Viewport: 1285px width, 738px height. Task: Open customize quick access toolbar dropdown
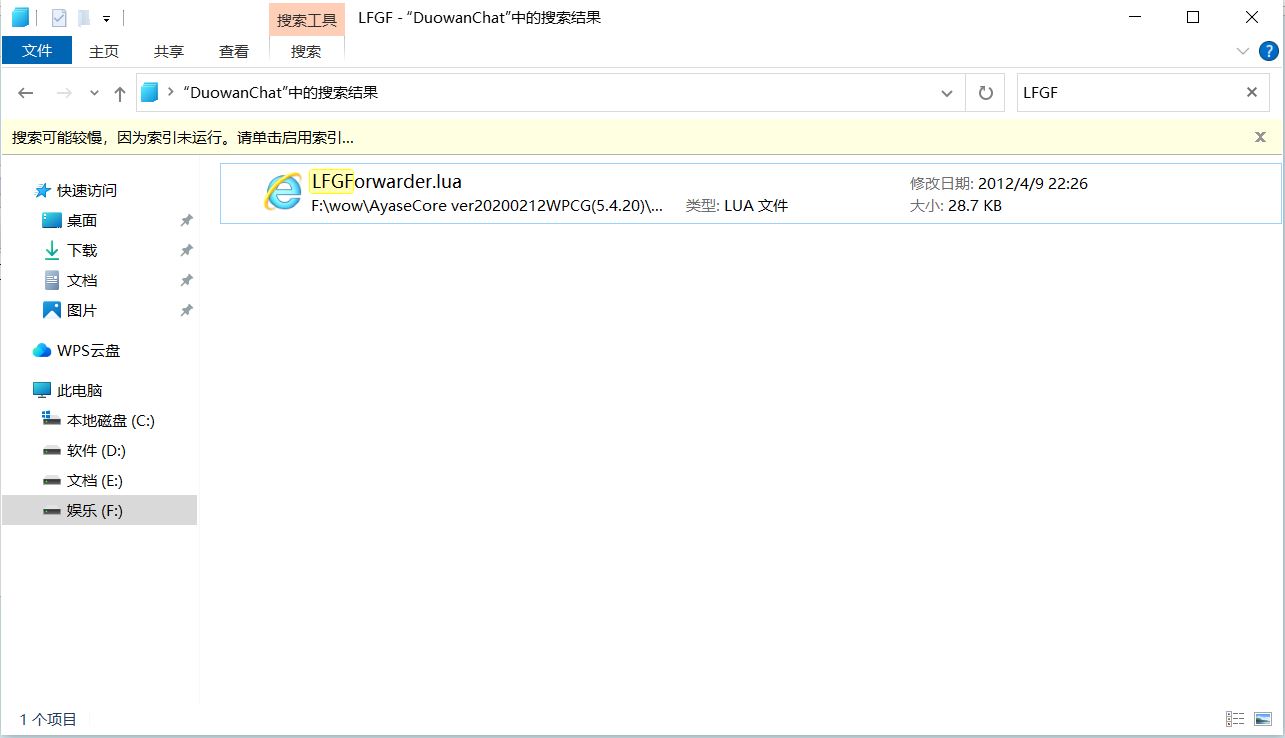tap(106, 18)
